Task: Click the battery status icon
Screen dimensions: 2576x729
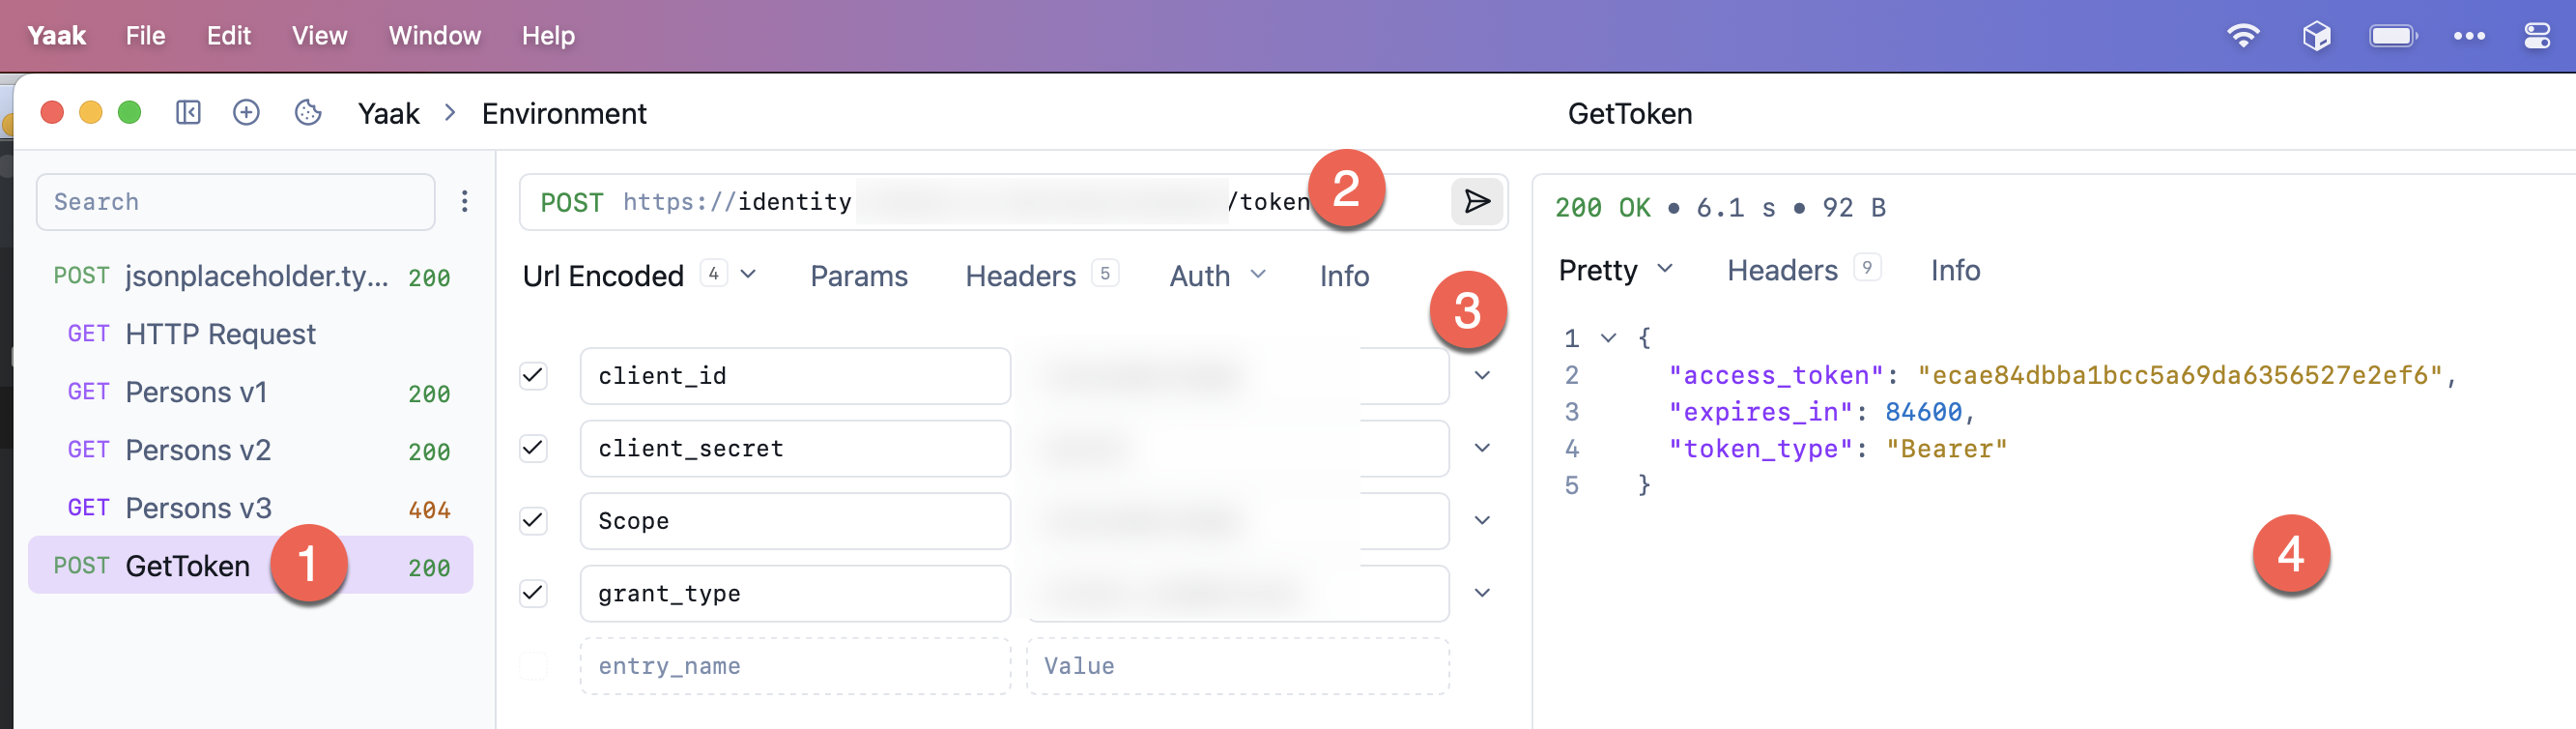Action: coord(2392,36)
